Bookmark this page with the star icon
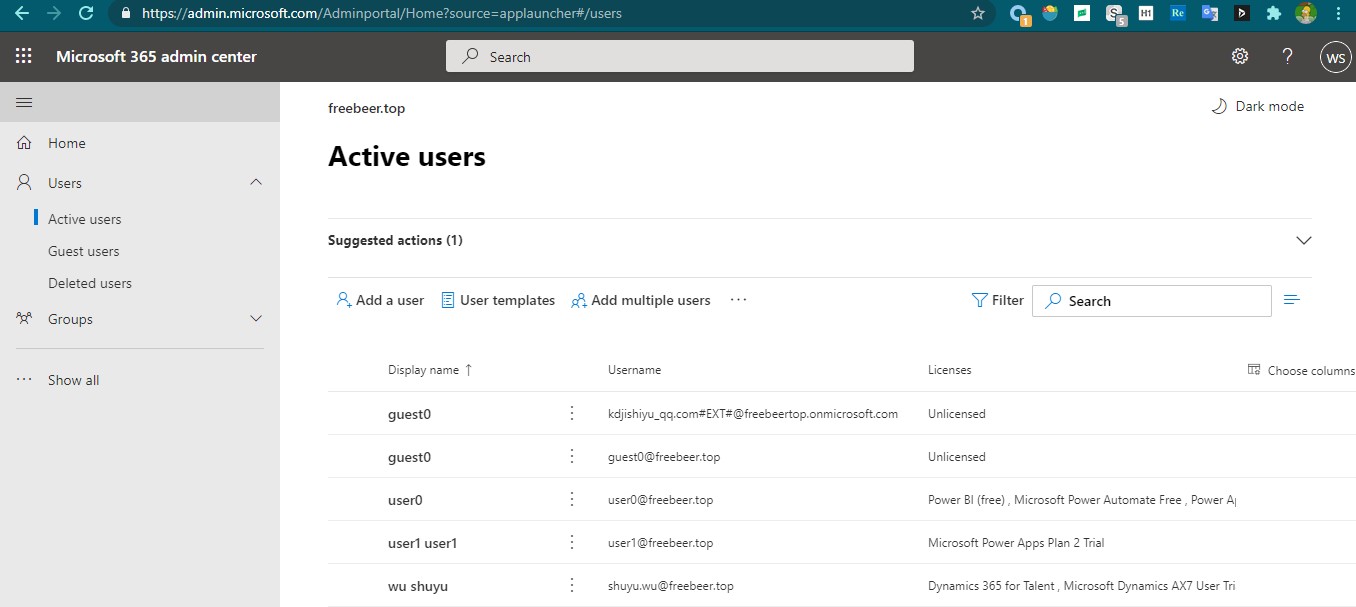1356x607 pixels. (x=978, y=13)
